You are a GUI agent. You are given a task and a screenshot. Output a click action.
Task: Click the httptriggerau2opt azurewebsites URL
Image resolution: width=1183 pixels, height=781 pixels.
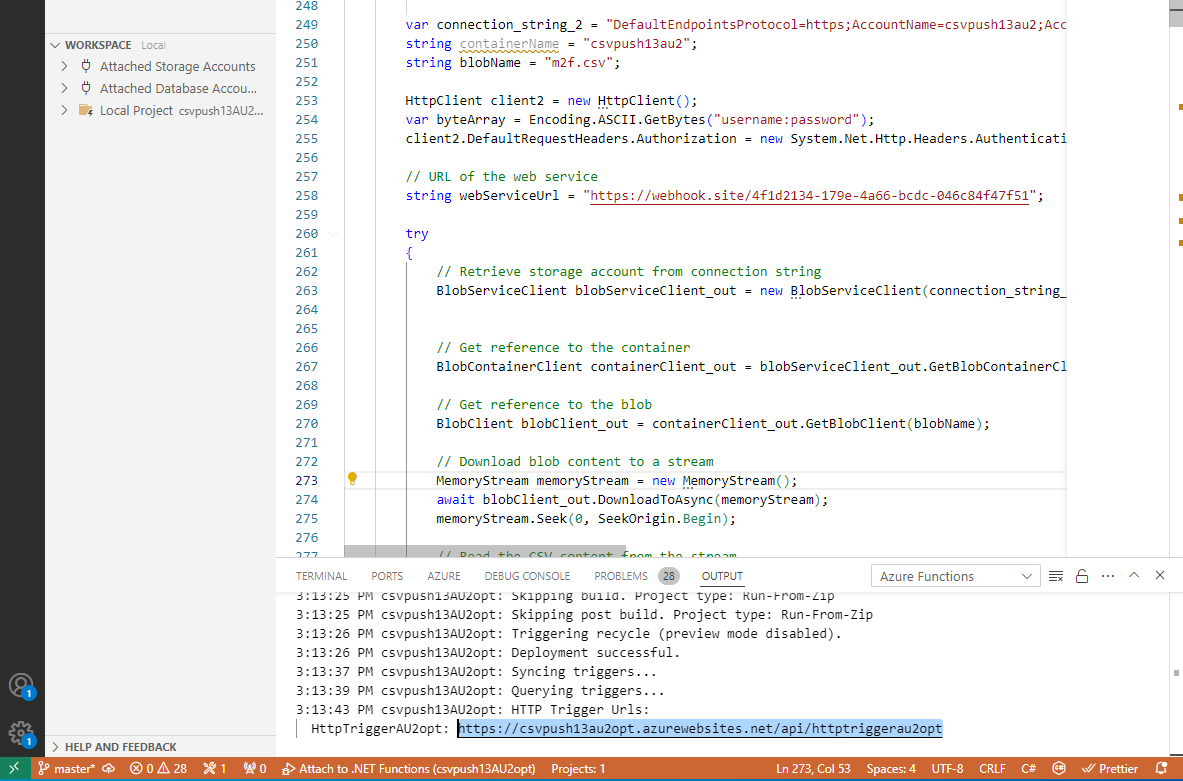point(700,729)
